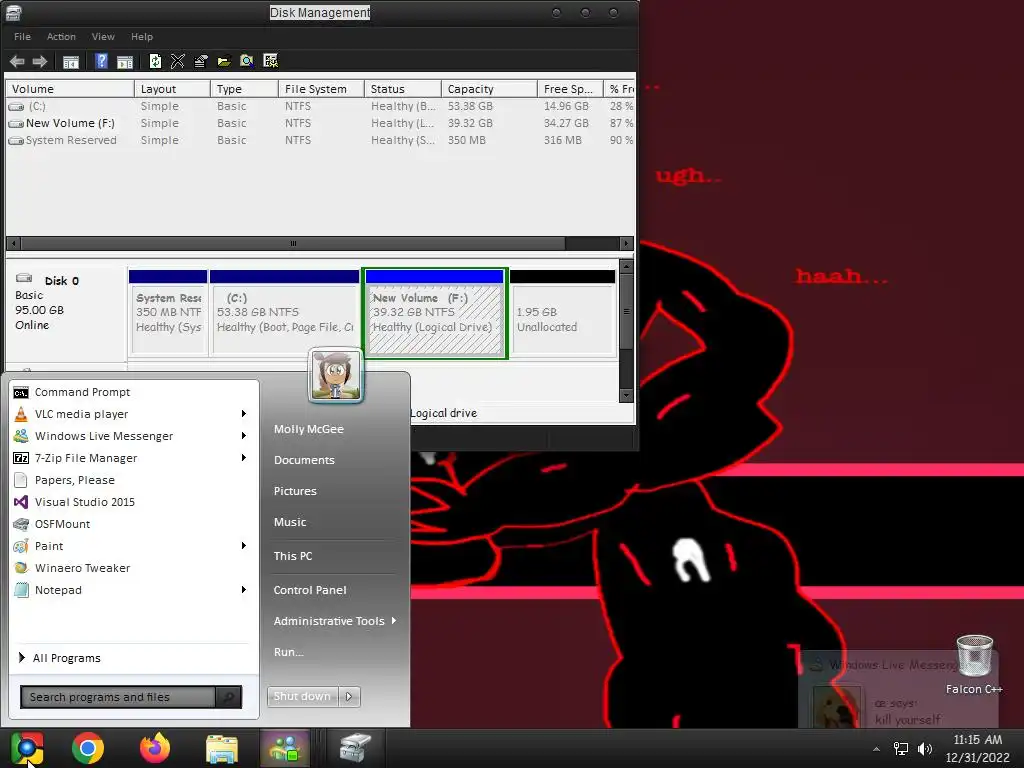Select System Reserved row in volume list
The image size is (1024, 768).
(320, 140)
